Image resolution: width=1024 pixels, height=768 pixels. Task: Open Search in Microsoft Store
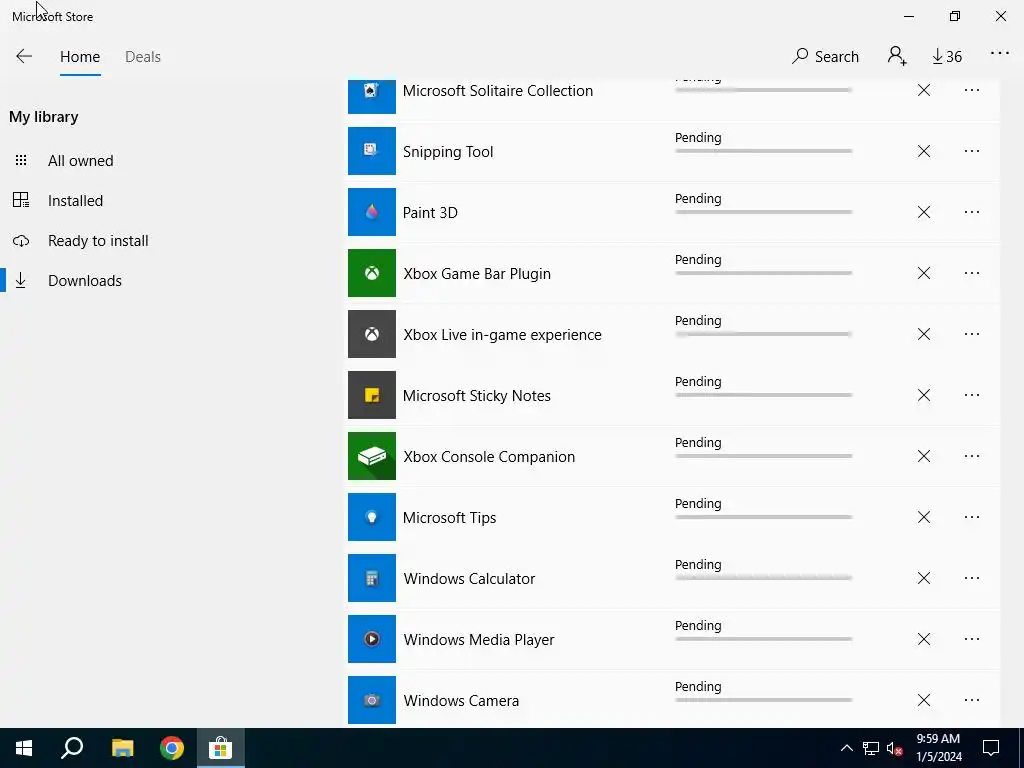(x=825, y=57)
